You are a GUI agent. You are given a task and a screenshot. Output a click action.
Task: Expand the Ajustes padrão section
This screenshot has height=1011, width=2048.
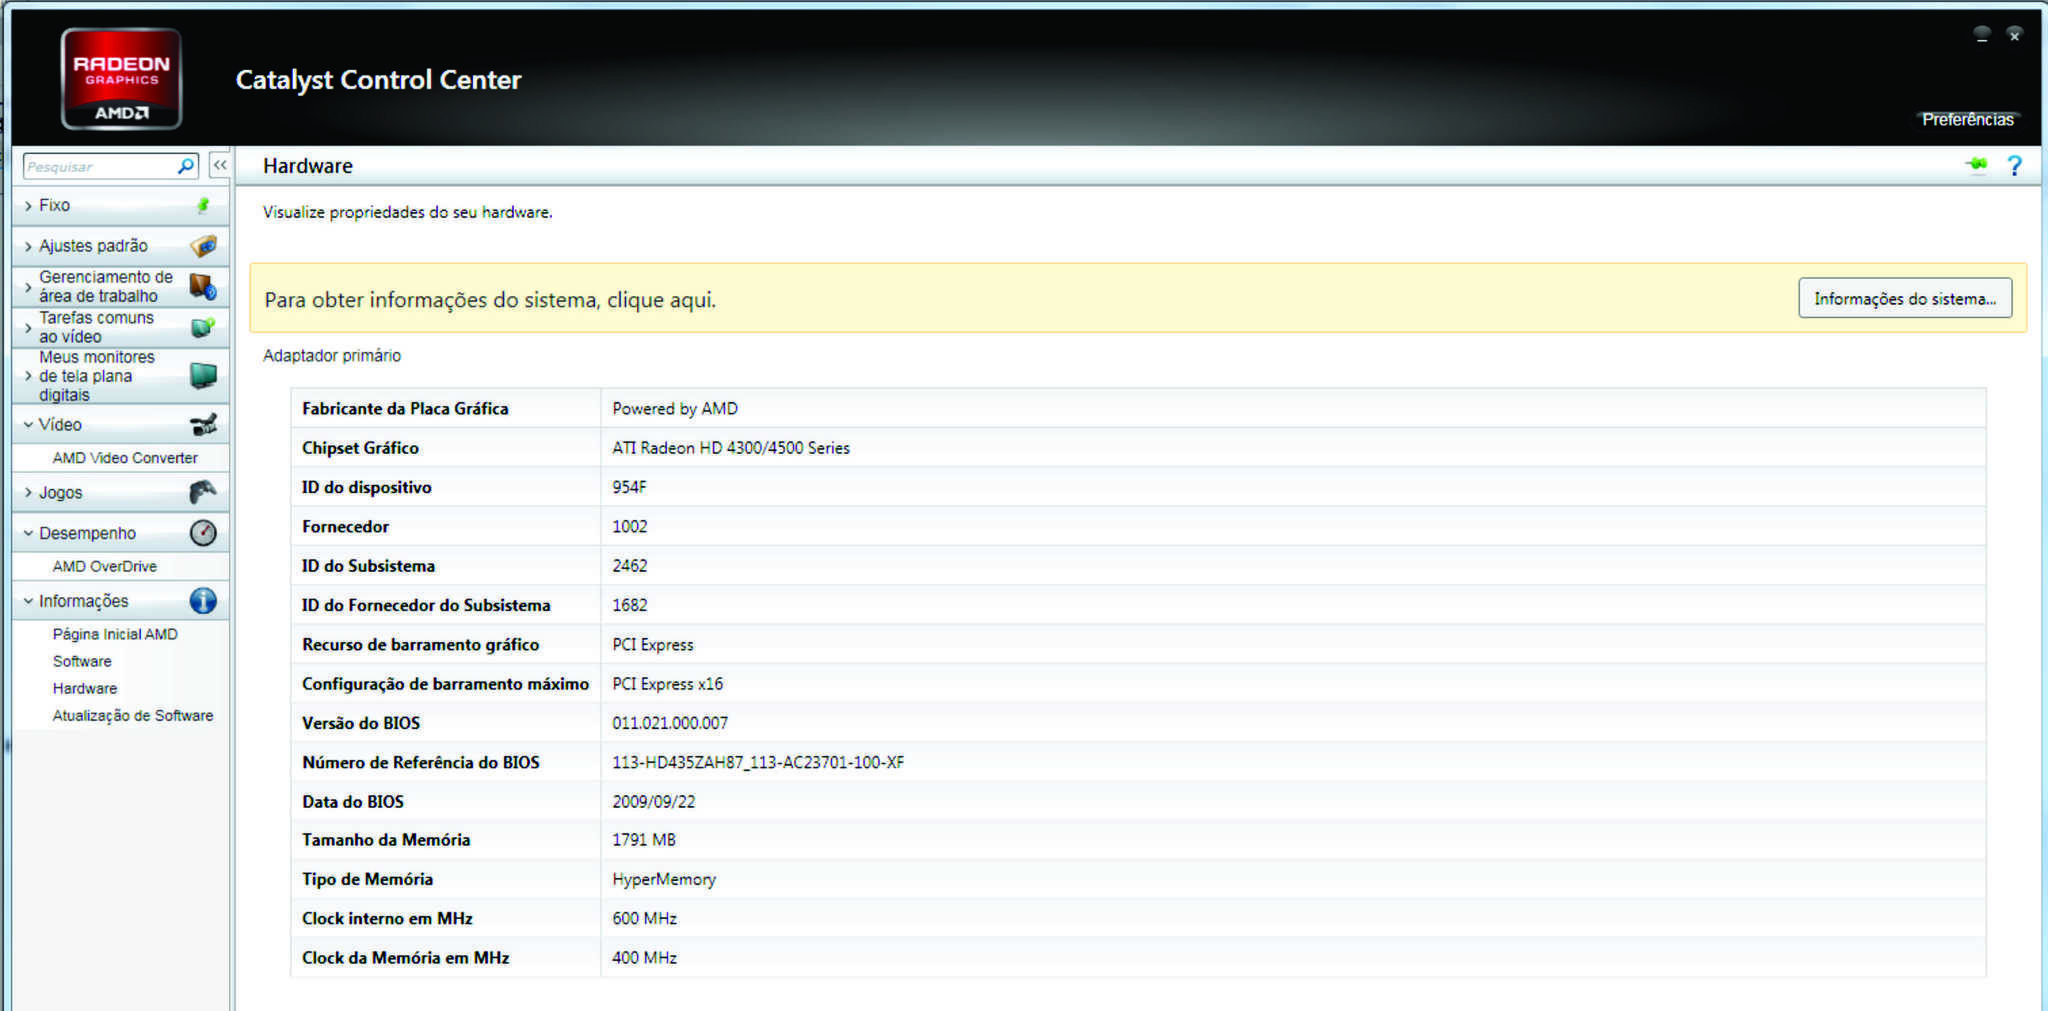(x=28, y=246)
